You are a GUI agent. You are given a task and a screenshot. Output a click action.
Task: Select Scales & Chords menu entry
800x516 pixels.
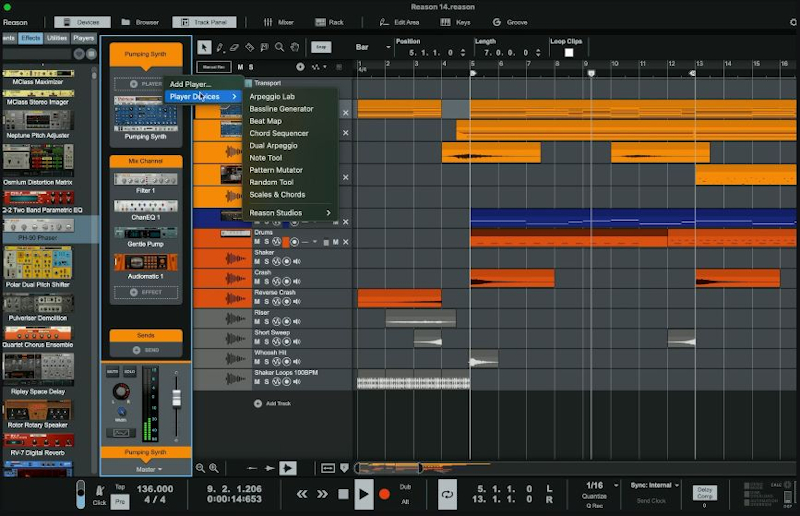[x=277, y=194]
